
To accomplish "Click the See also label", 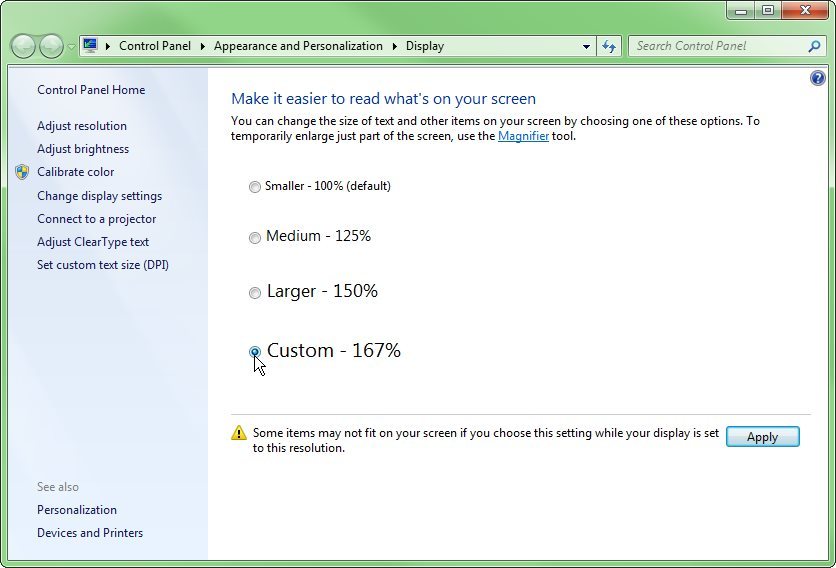I will 58,487.
